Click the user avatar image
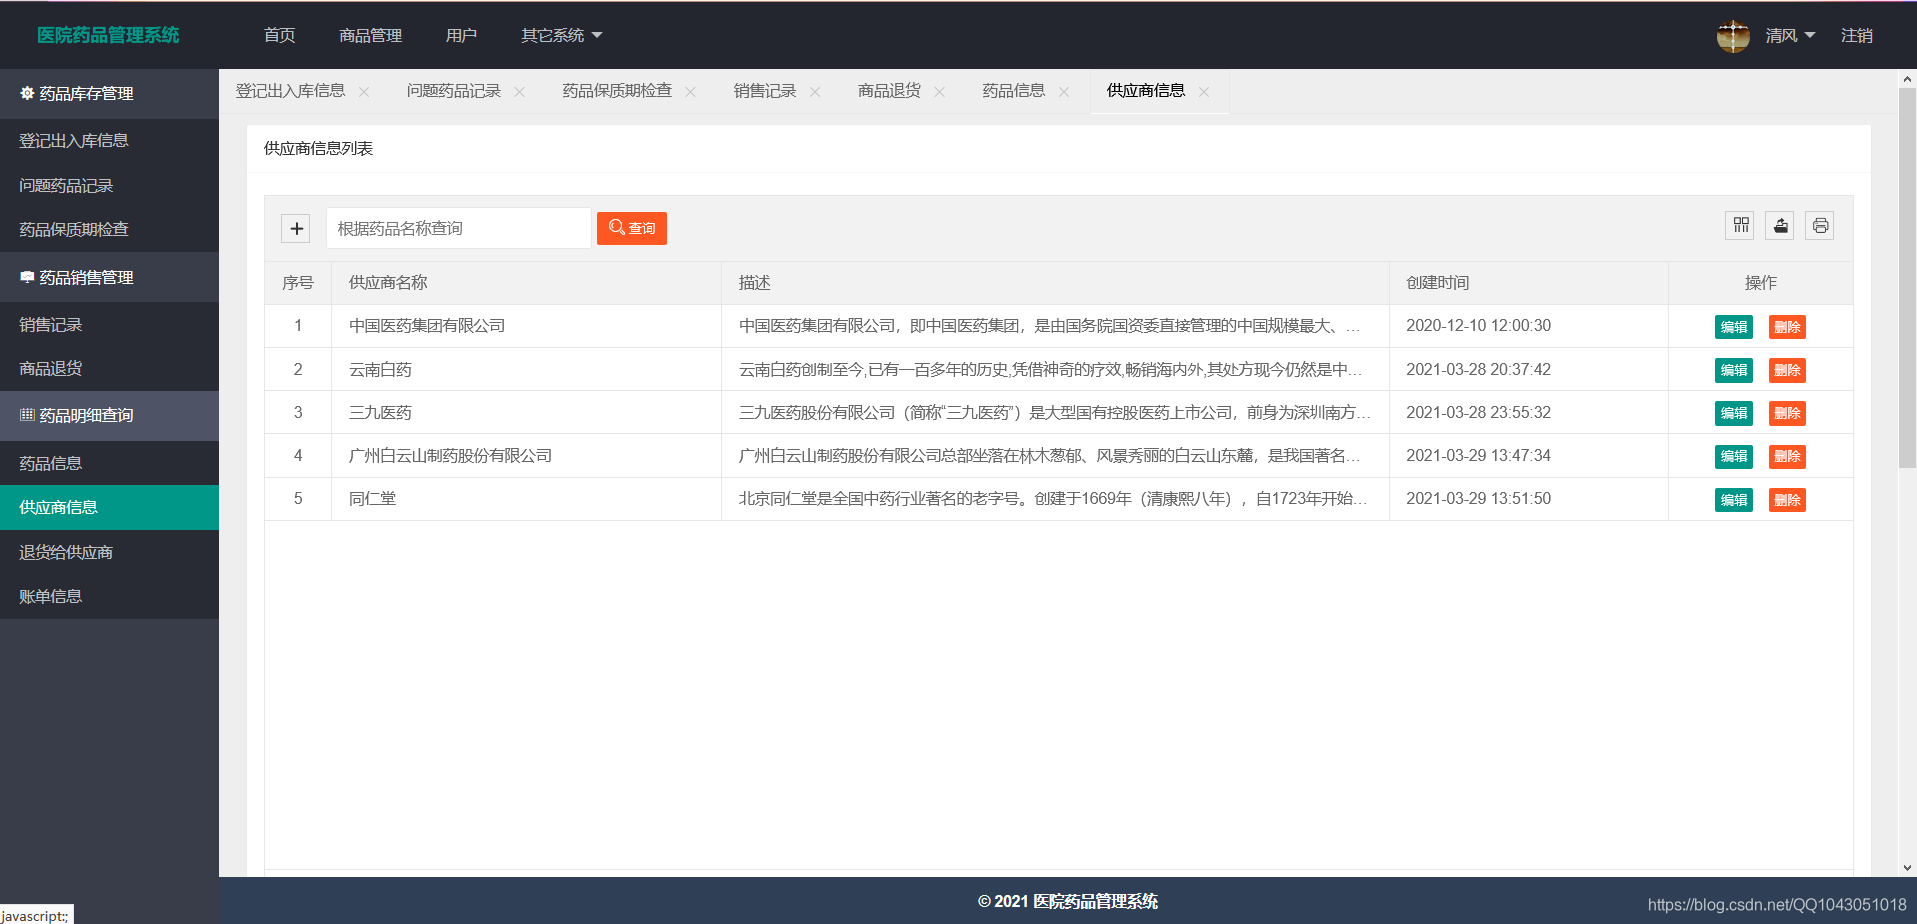The height and width of the screenshot is (924, 1917). pos(1733,36)
